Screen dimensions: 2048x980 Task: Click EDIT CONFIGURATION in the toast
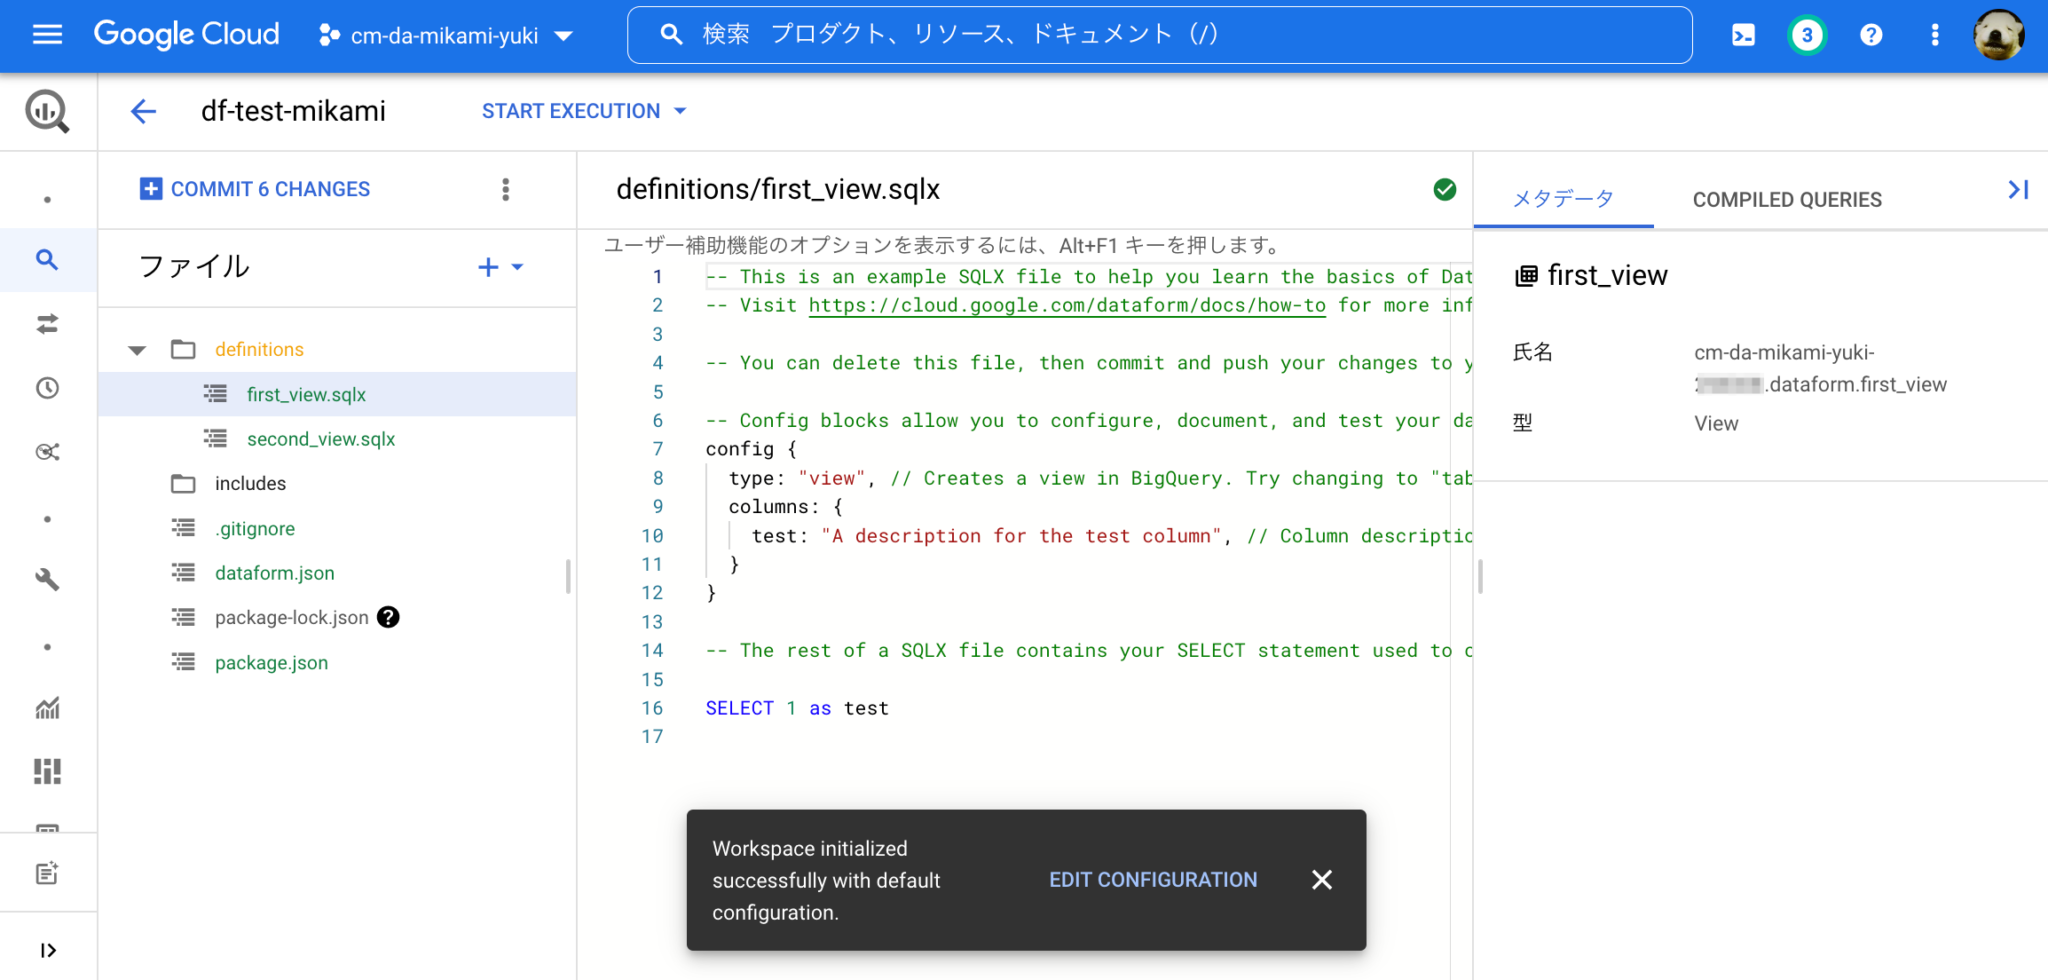coord(1152,880)
